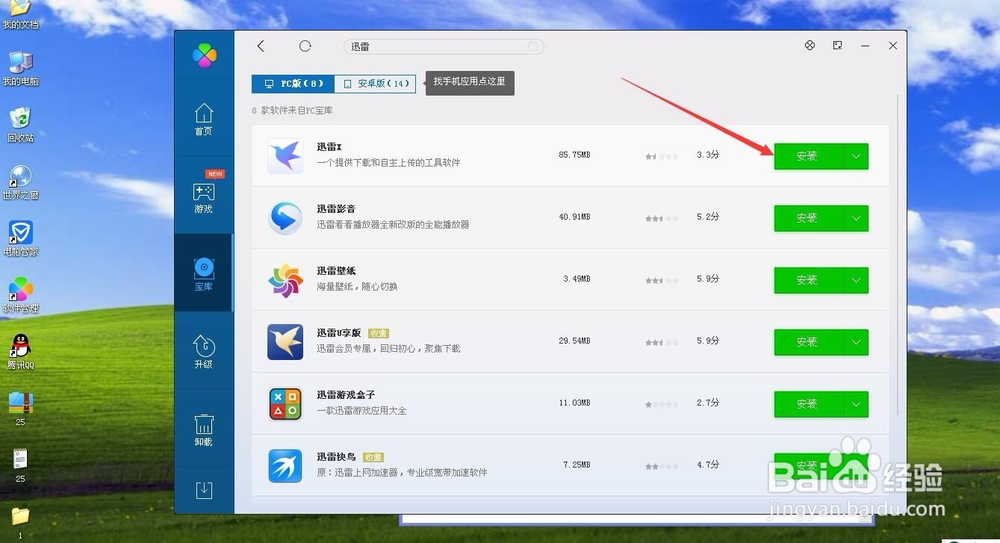Open the 迅雷影音 title link
The width and height of the screenshot is (1000, 543).
pyautogui.click(x=336, y=209)
